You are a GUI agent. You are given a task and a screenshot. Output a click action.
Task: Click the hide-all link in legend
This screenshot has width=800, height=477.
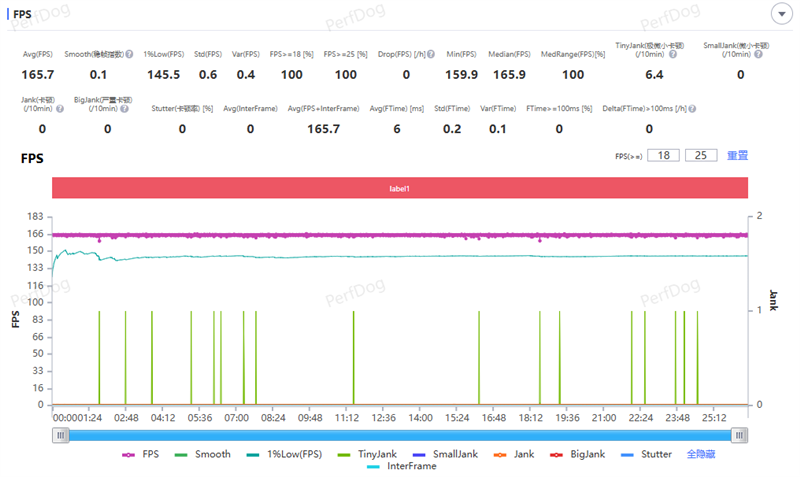point(701,454)
